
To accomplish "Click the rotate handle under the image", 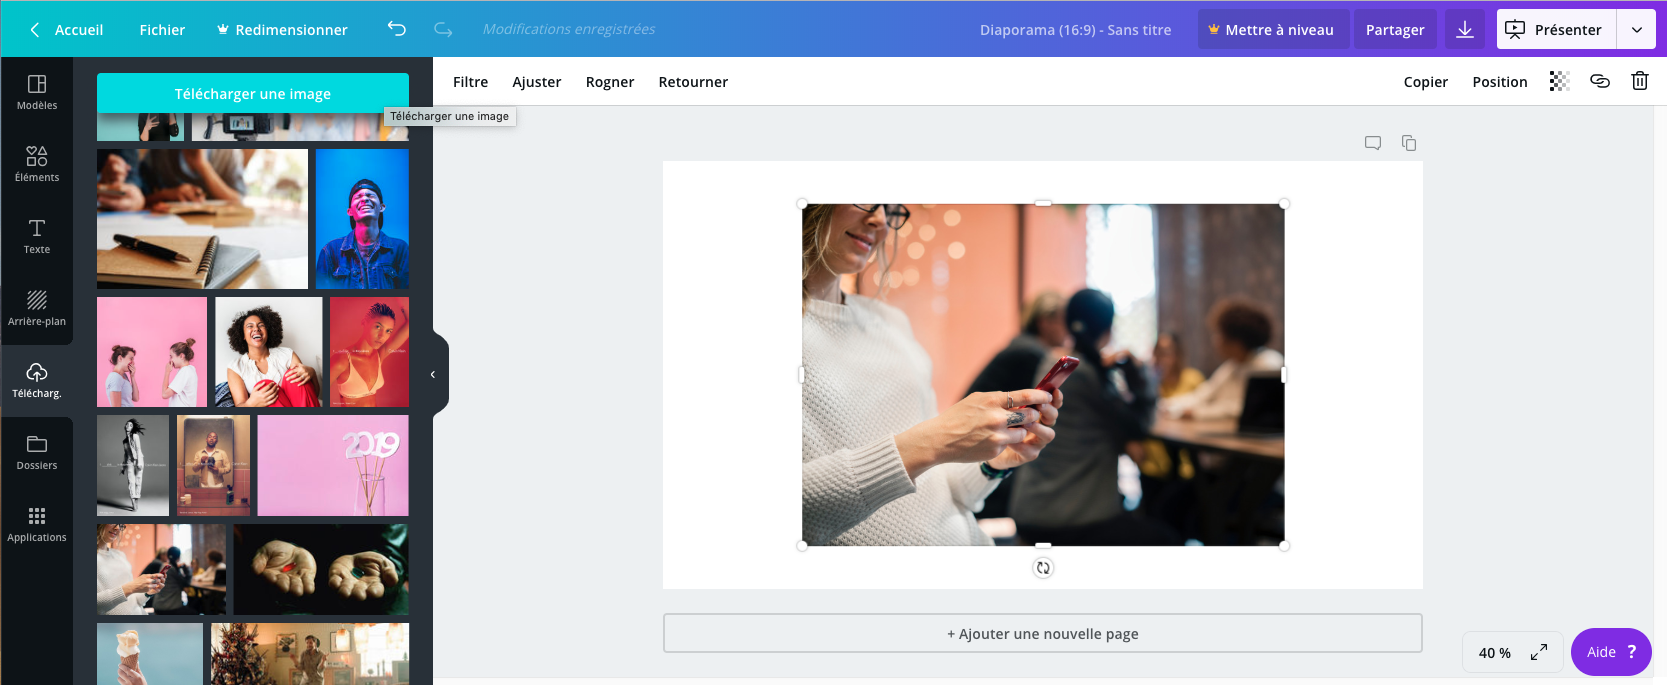I will pos(1043,568).
